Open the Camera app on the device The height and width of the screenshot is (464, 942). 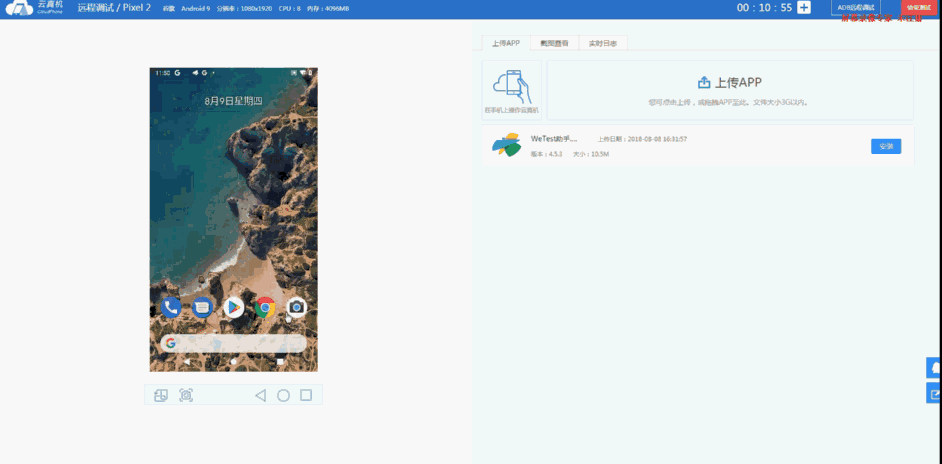click(x=296, y=308)
